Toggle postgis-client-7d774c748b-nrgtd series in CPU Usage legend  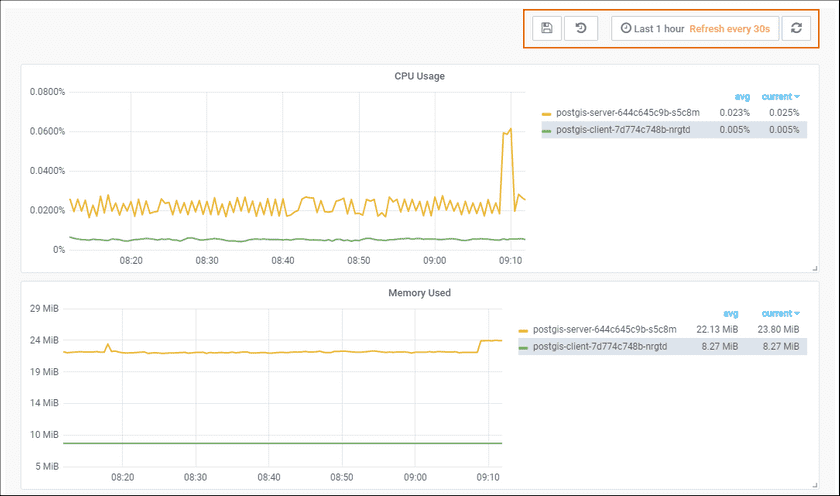(x=623, y=130)
